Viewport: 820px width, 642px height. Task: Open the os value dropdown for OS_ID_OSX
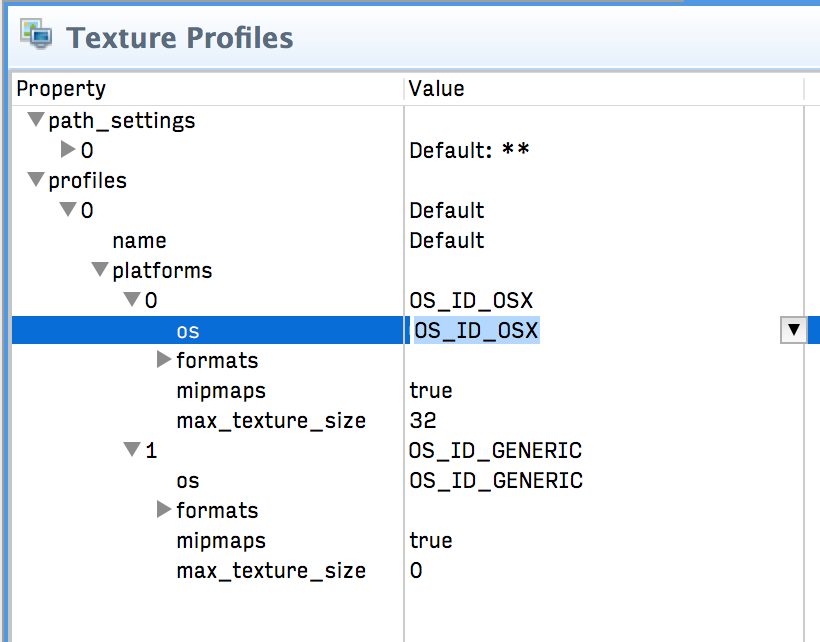tap(793, 330)
